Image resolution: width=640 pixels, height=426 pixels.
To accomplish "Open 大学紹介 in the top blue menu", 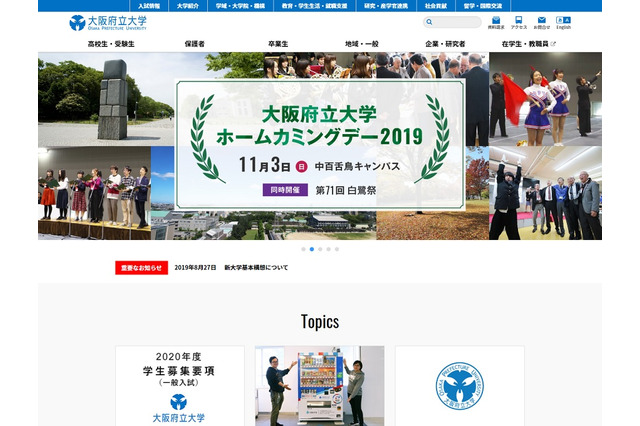I will pos(188,6).
